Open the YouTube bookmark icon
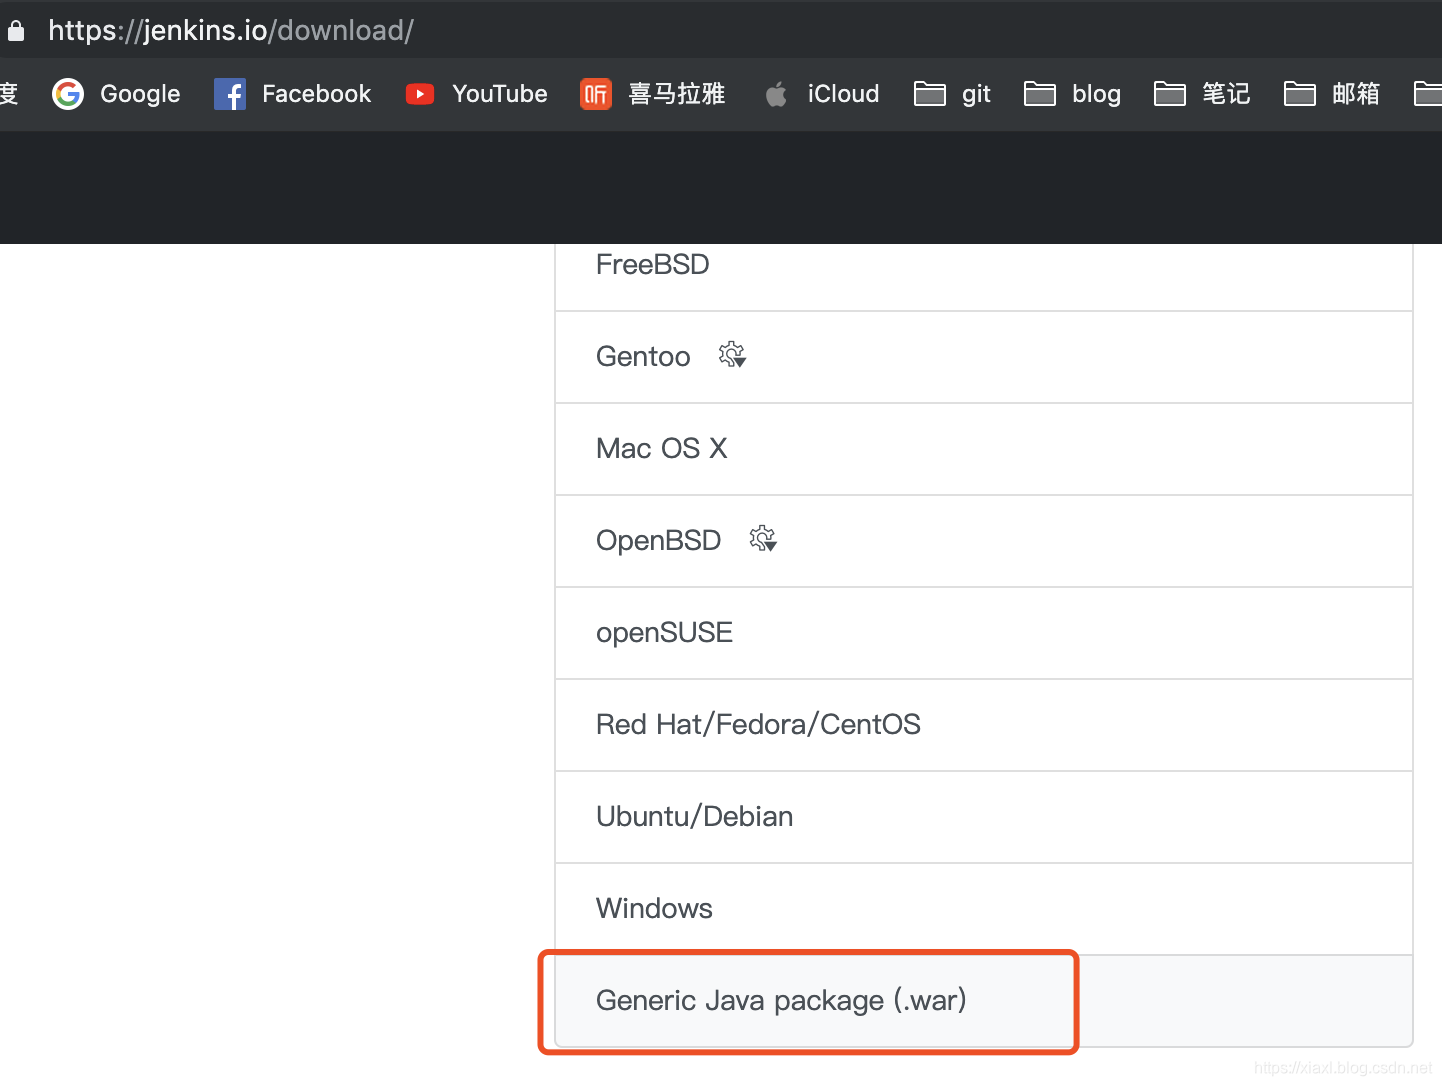1442x1086 pixels. 420,94
